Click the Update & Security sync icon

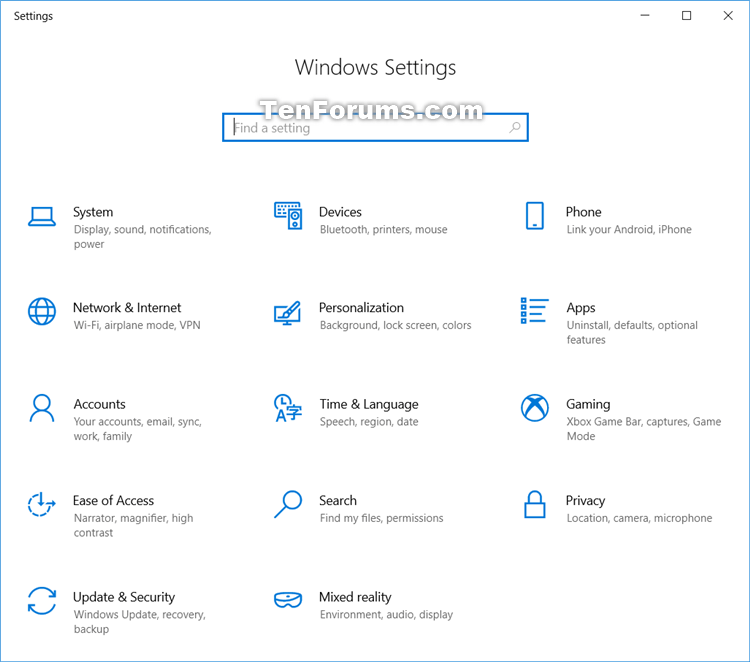tap(42, 601)
